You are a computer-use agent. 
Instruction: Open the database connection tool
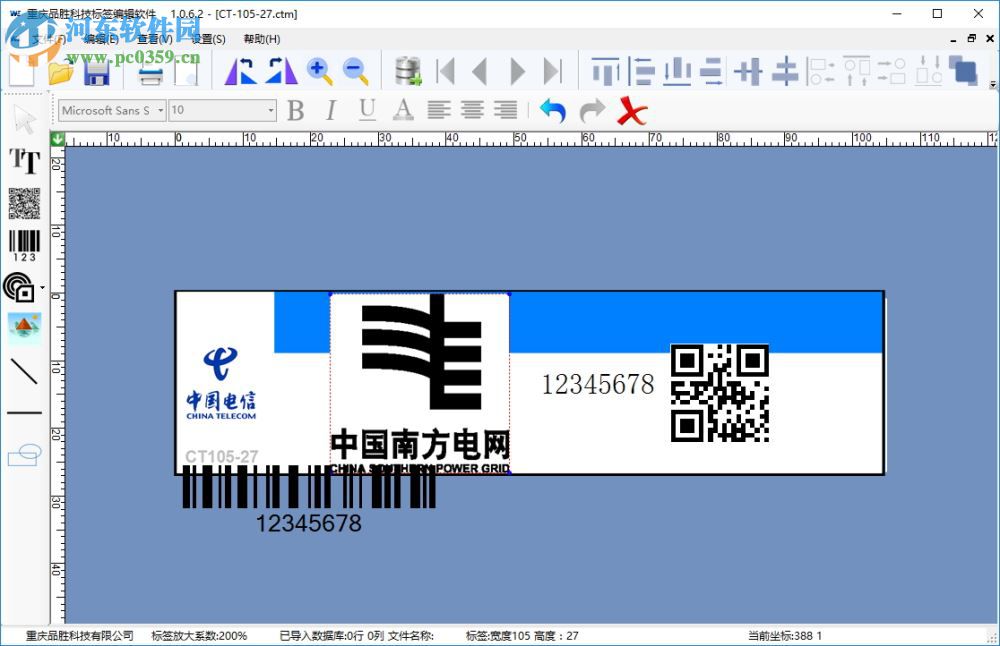pyautogui.click(x=406, y=72)
